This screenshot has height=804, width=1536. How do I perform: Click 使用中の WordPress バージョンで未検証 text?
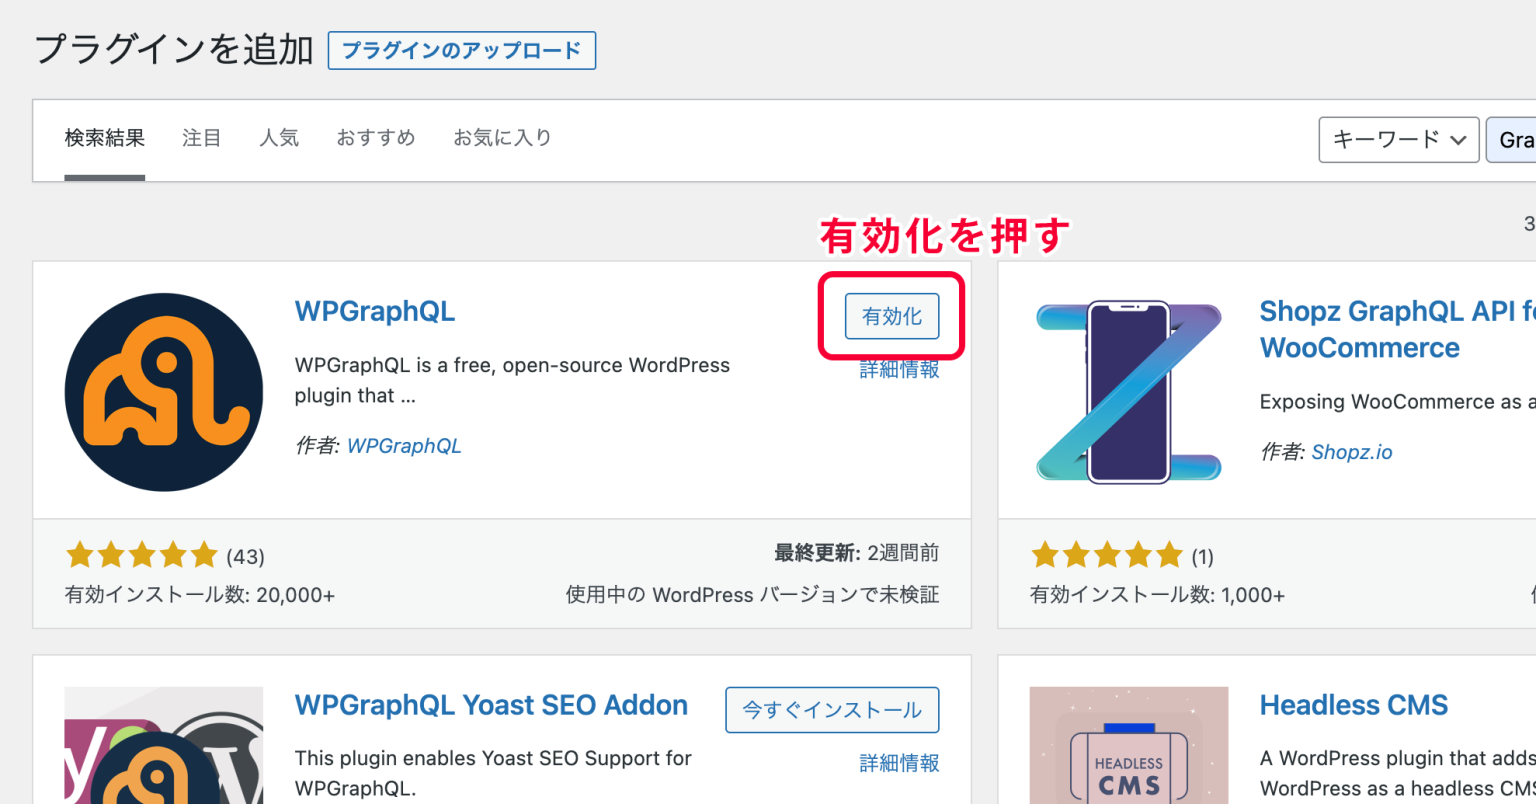pyautogui.click(x=752, y=595)
